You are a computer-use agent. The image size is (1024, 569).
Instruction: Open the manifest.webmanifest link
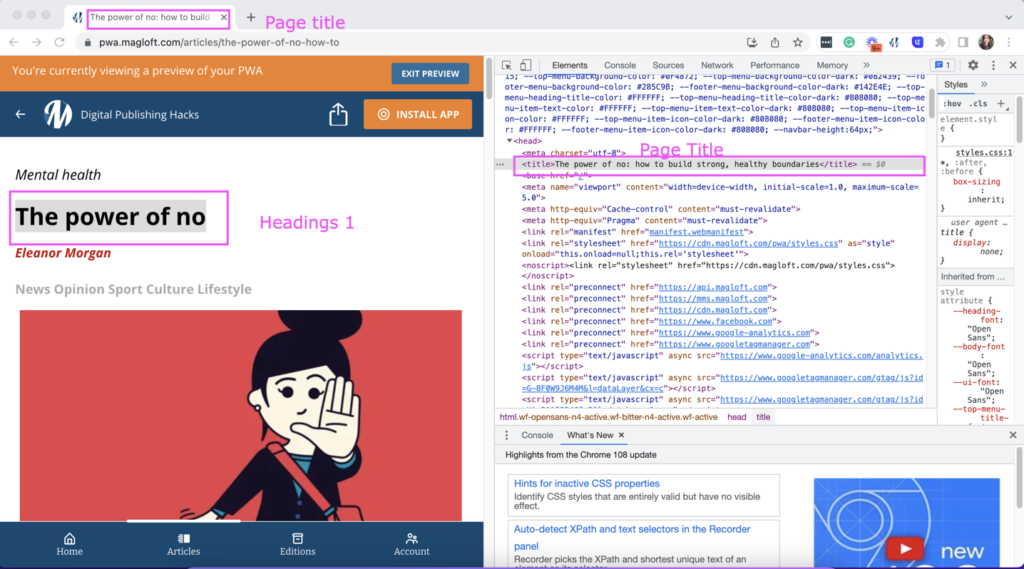click(x=696, y=232)
